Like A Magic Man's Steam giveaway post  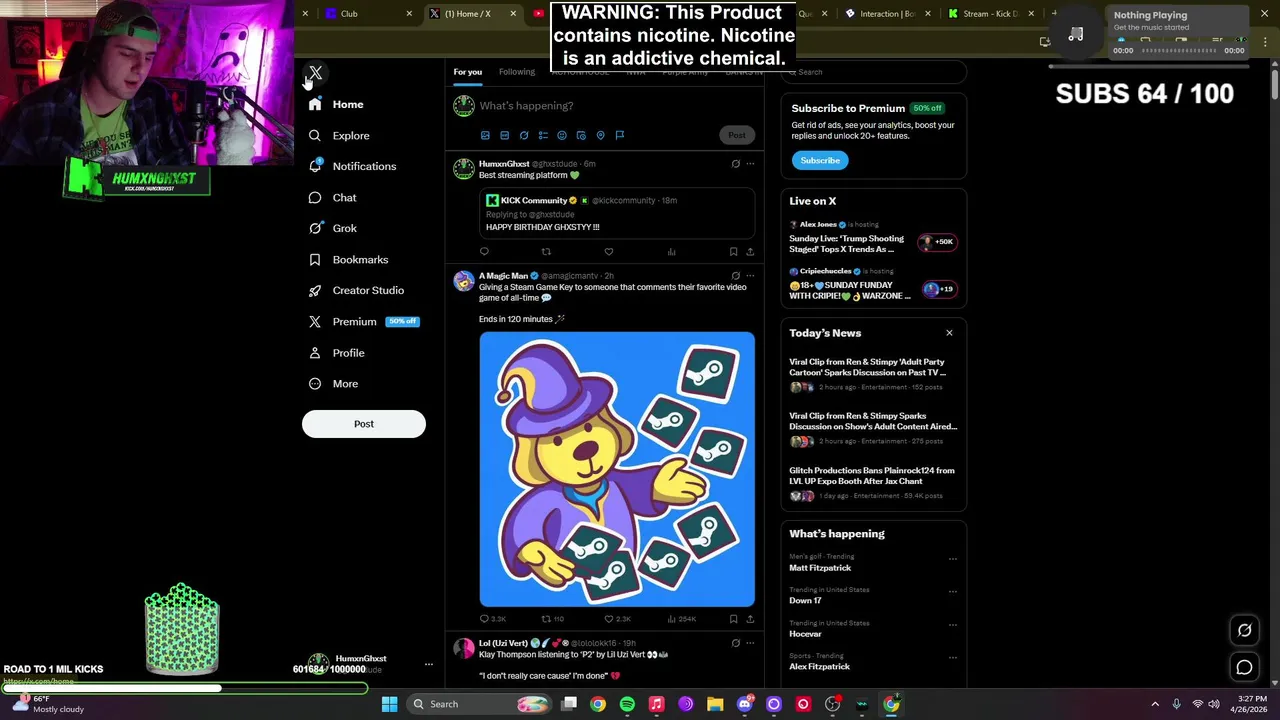616,619
